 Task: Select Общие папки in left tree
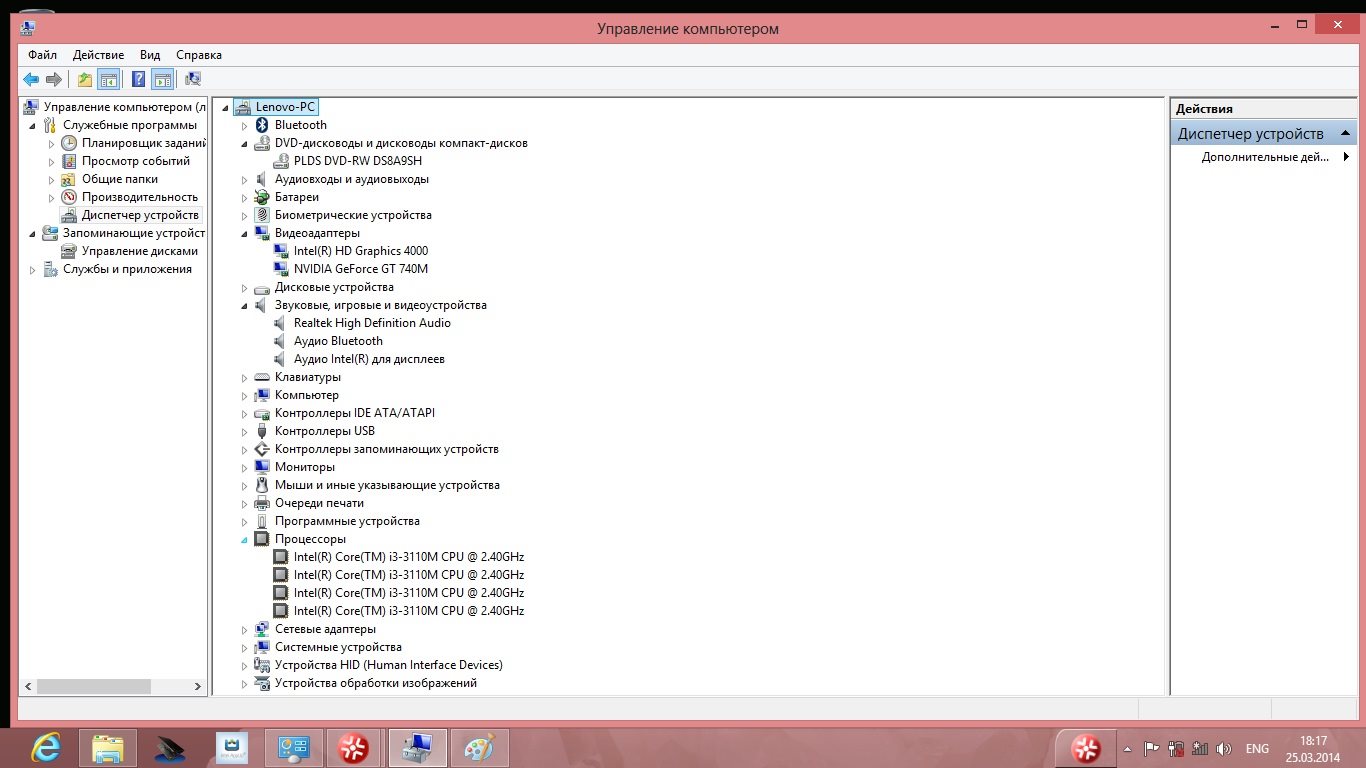pyautogui.click(x=120, y=179)
